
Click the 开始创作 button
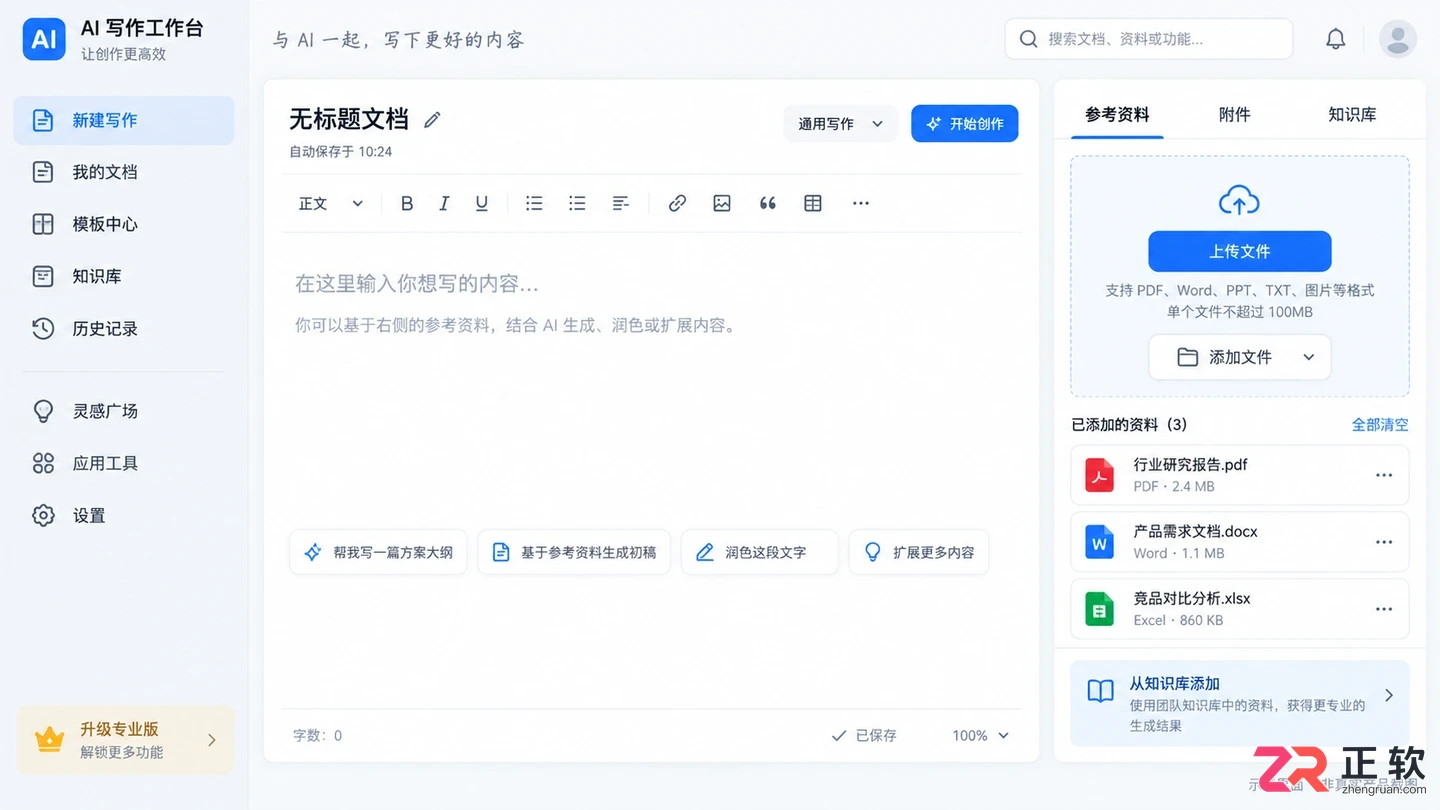point(965,124)
